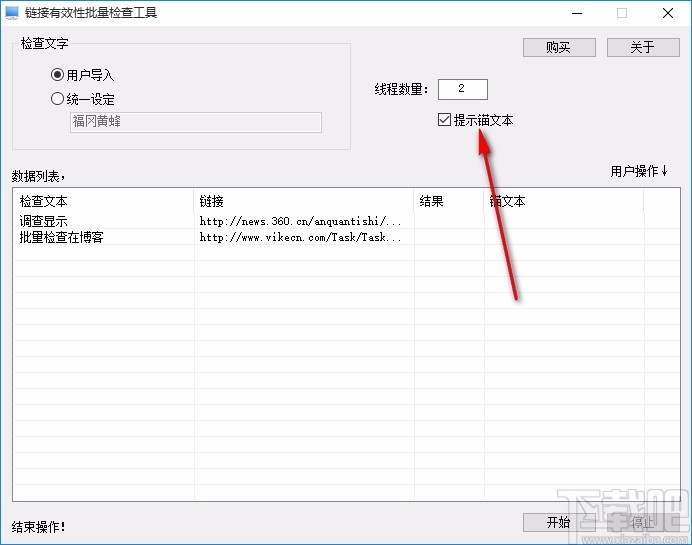Click the 停止 button
The height and width of the screenshot is (545, 692).
tap(643, 522)
